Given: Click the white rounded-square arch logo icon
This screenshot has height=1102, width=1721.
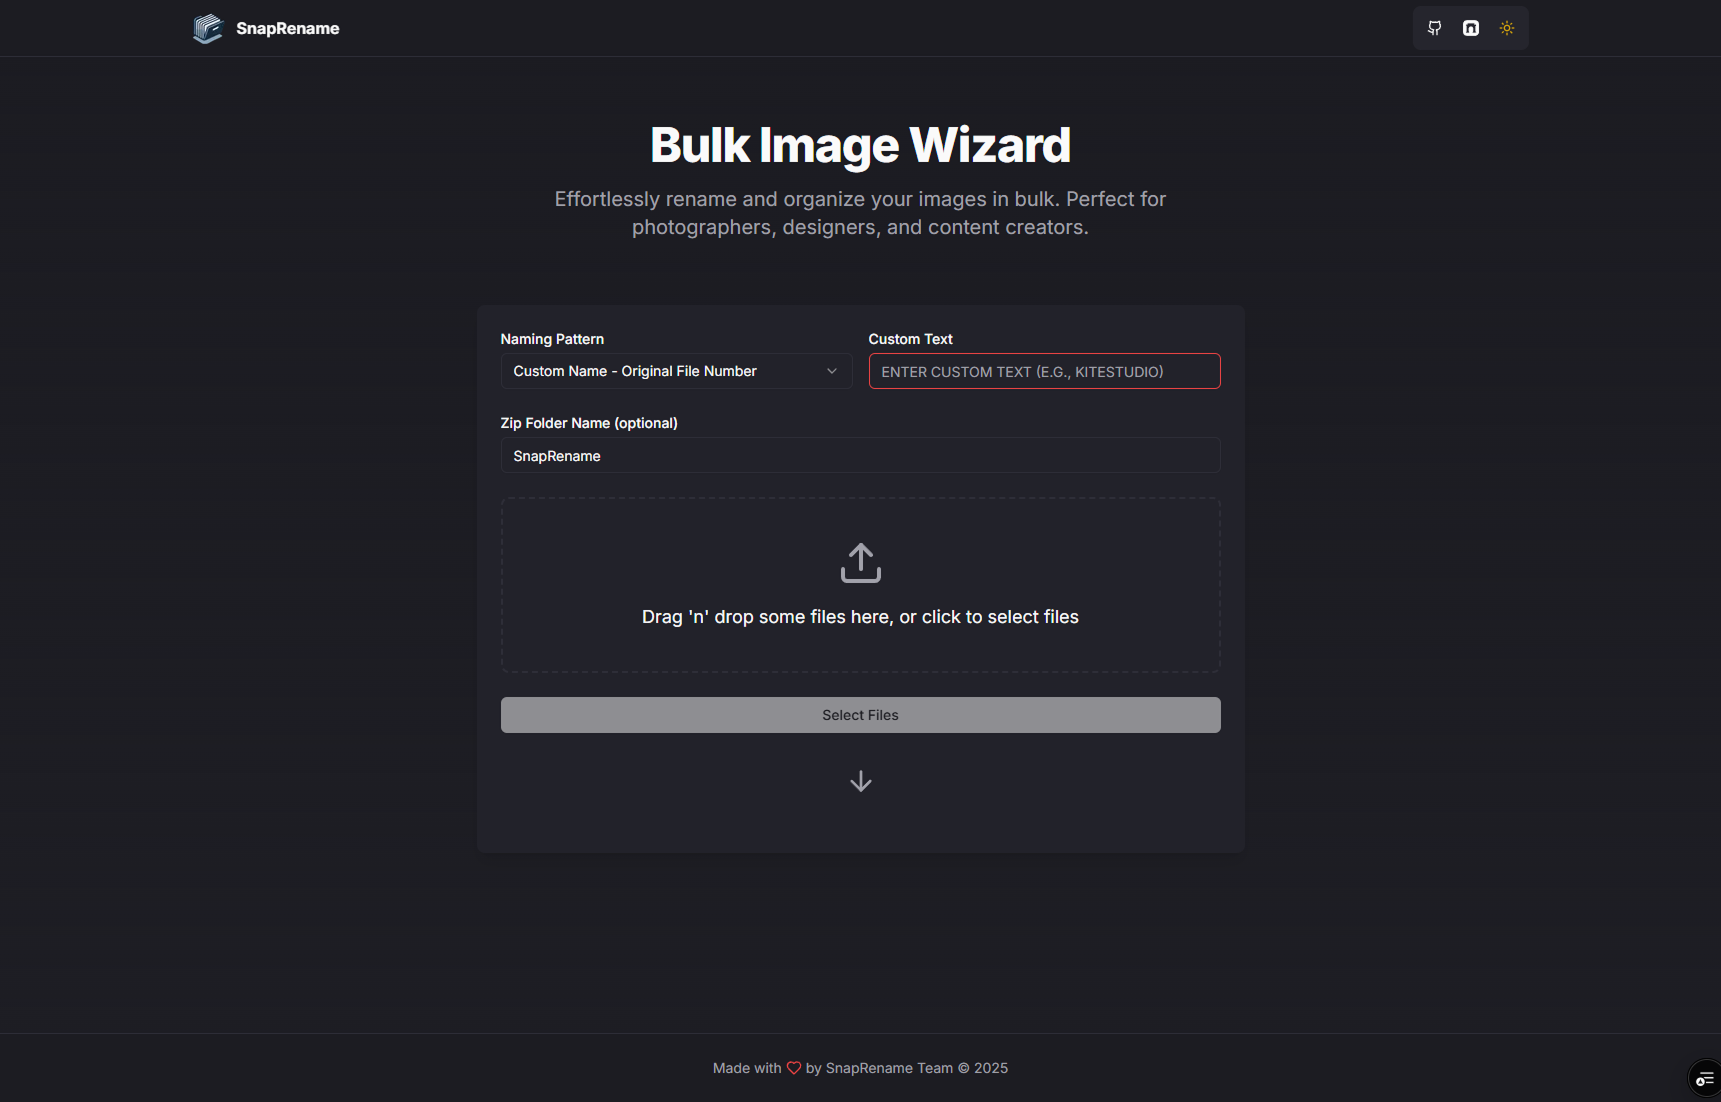Looking at the screenshot, I should 1470,28.
